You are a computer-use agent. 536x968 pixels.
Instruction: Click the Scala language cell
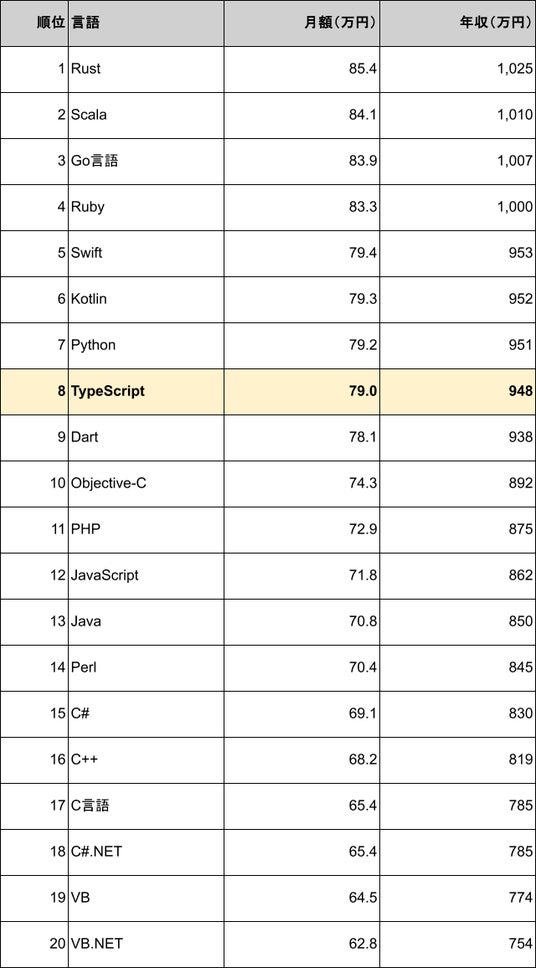[x=146, y=115]
